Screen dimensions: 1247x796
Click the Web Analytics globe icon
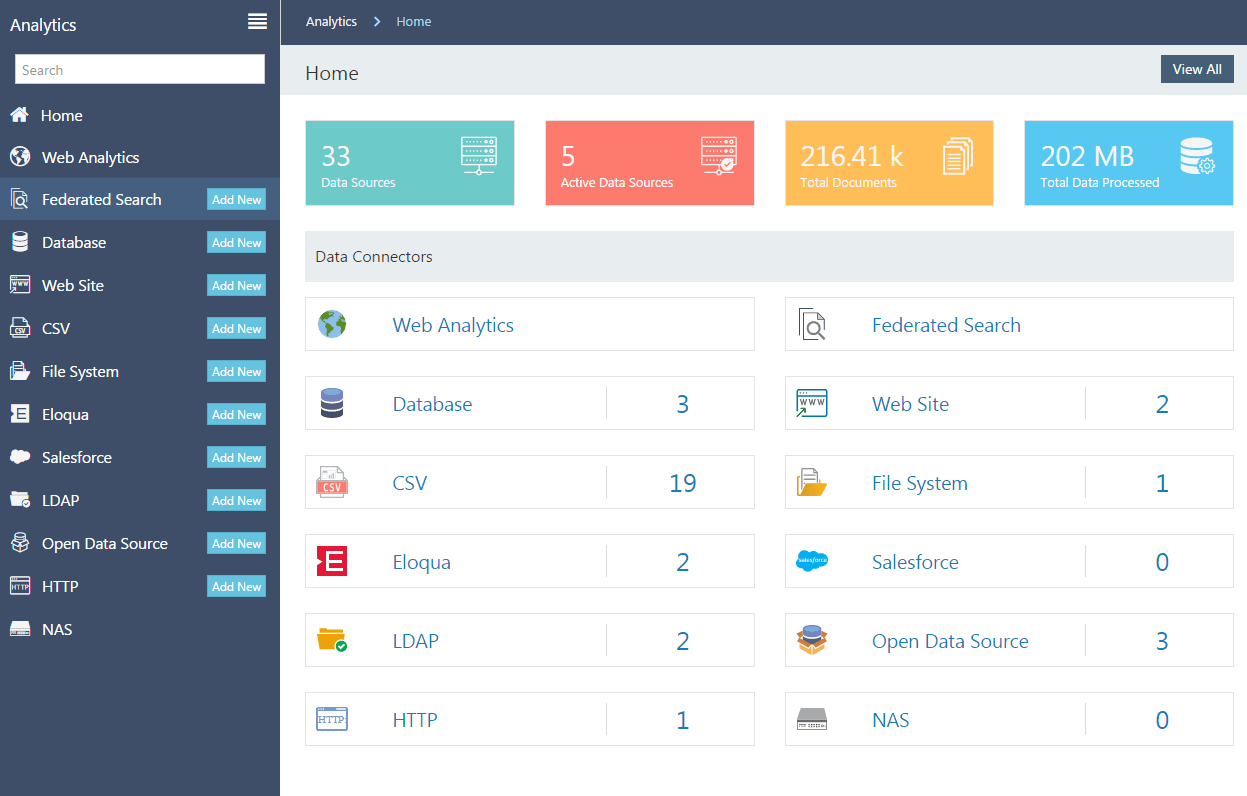(x=331, y=323)
